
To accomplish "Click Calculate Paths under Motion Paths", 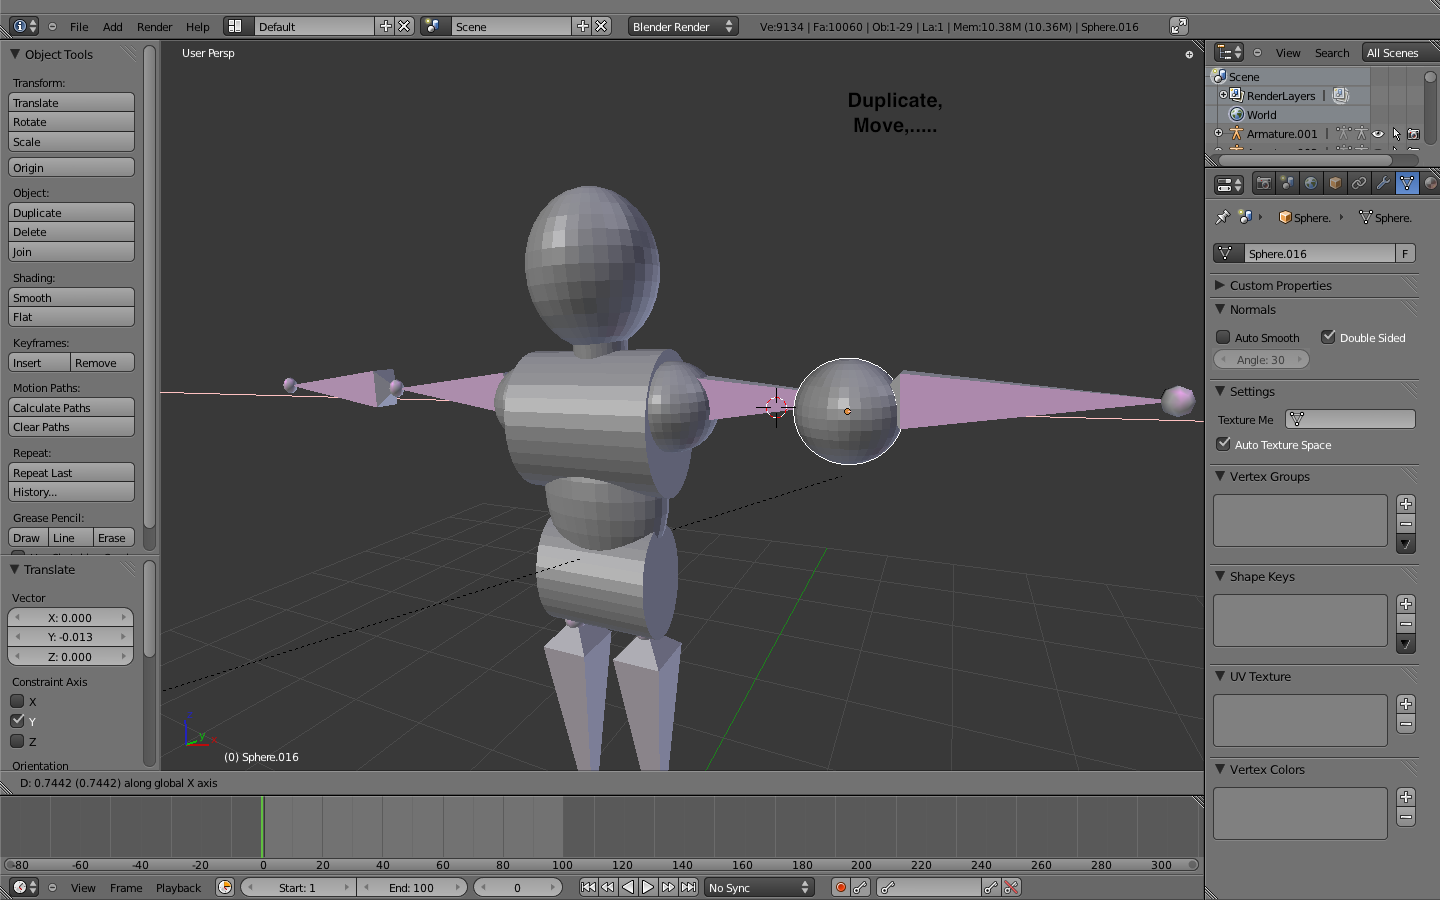I will [71, 407].
